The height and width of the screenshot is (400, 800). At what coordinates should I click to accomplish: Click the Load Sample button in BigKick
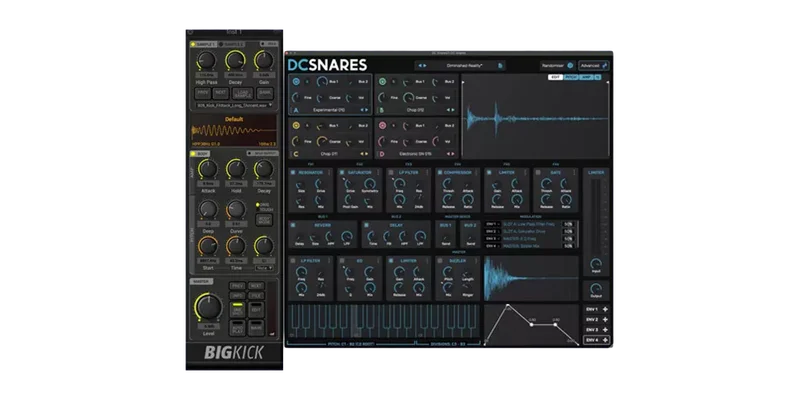(x=243, y=93)
